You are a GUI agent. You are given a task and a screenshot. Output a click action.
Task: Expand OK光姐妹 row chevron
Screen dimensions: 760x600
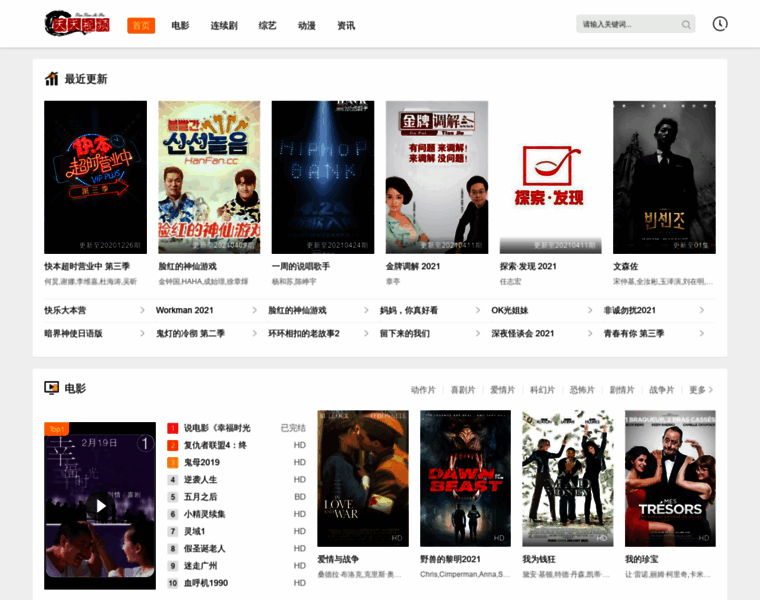pos(590,310)
